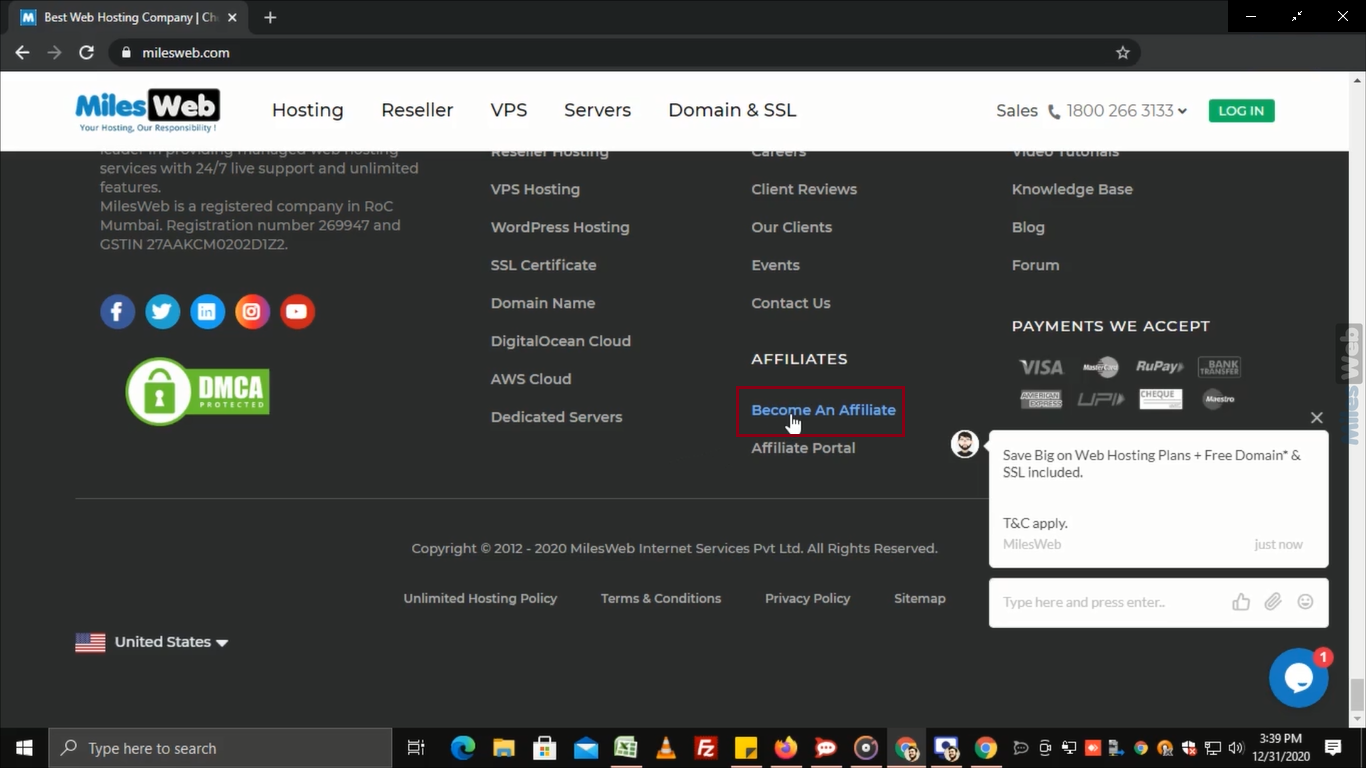Open the SSL Certificate link
The image size is (1366, 768).
pyautogui.click(x=543, y=265)
